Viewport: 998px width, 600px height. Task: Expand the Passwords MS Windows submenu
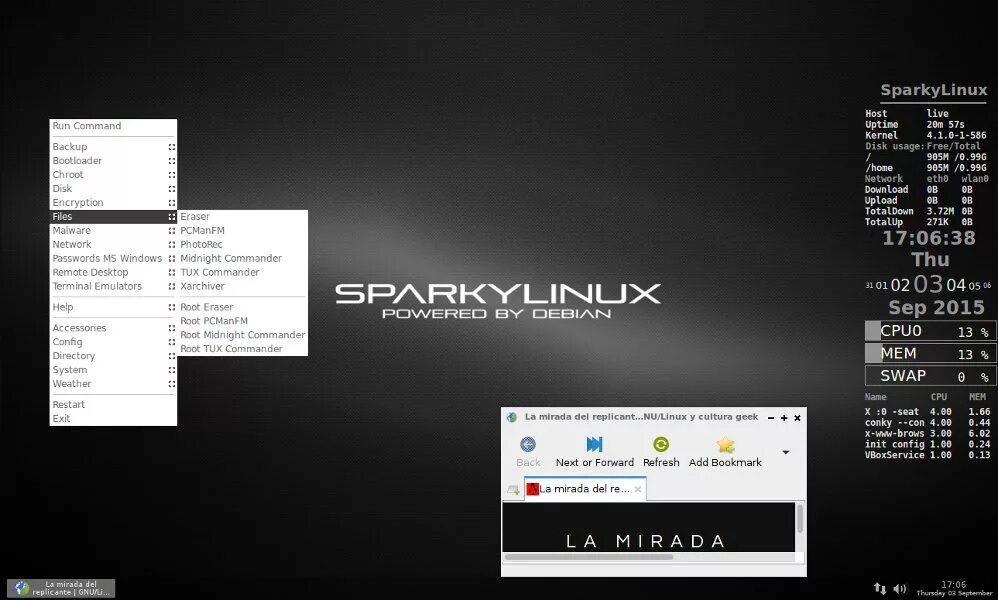pos(113,258)
